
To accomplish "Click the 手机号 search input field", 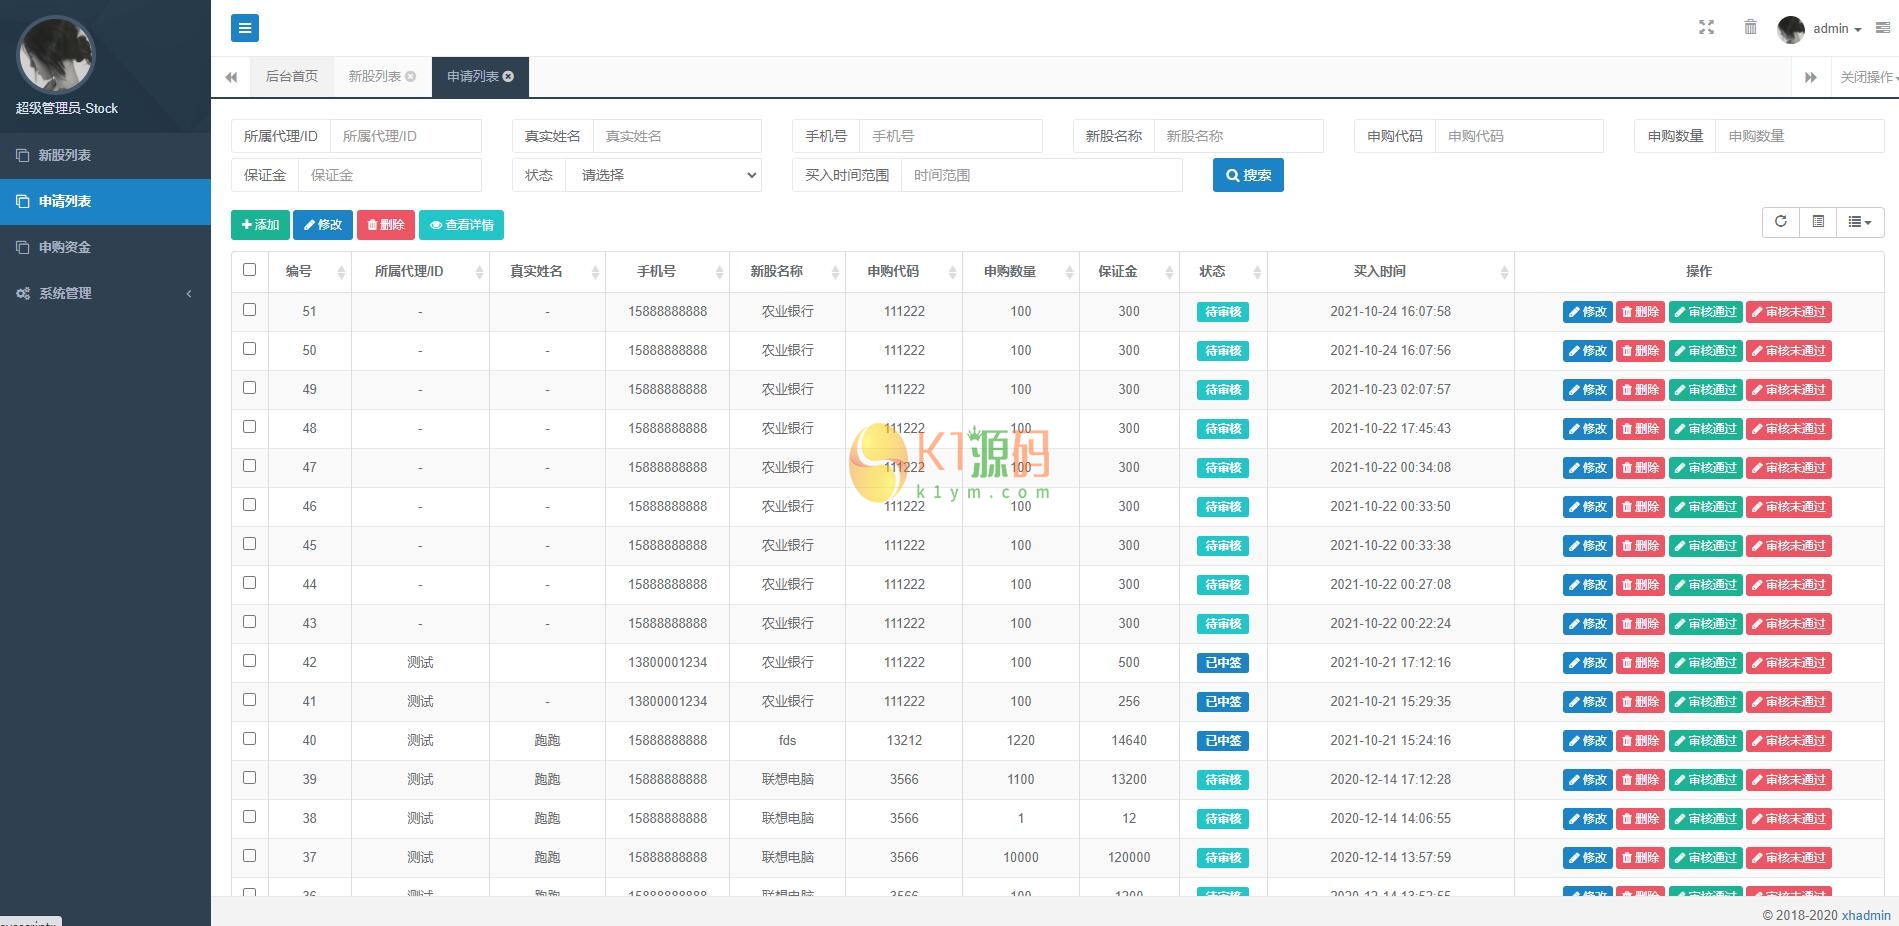I will click(950, 136).
